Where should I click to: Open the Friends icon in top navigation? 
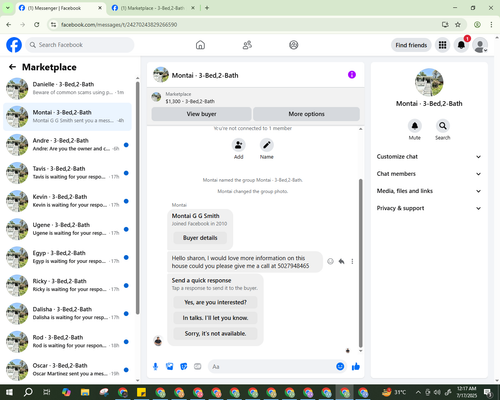coord(247,45)
